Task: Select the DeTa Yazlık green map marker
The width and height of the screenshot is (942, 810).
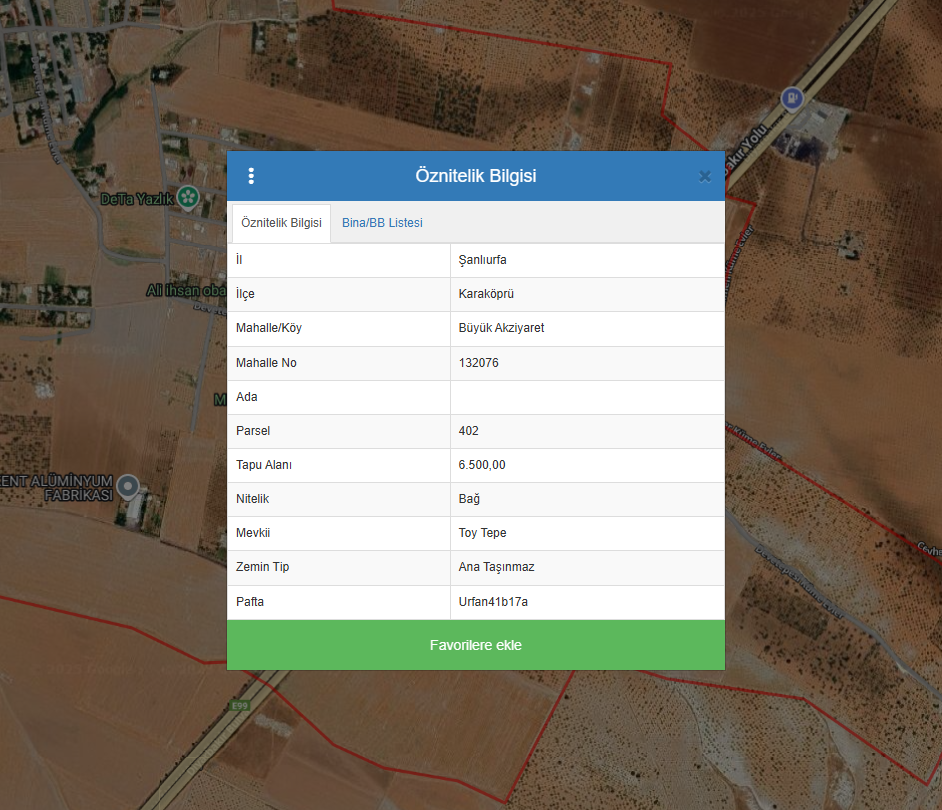Action: [187, 197]
